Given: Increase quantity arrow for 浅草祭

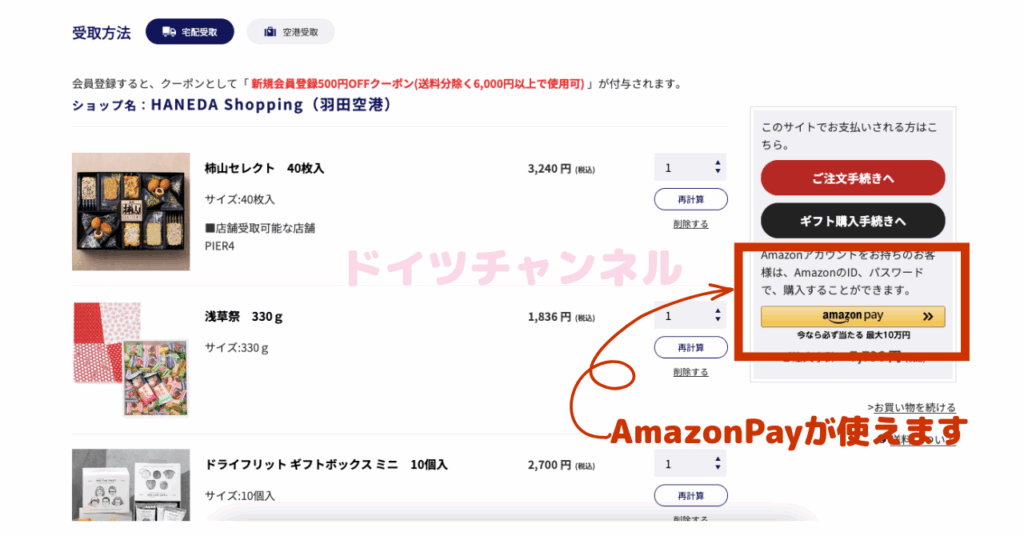Looking at the screenshot, I should pos(718,311).
